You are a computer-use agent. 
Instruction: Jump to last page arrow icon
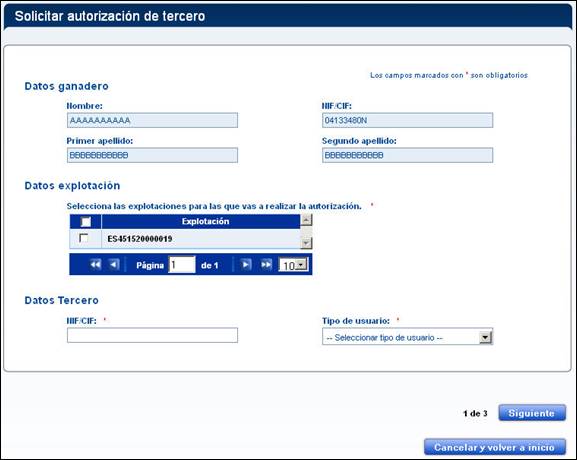tap(266, 265)
